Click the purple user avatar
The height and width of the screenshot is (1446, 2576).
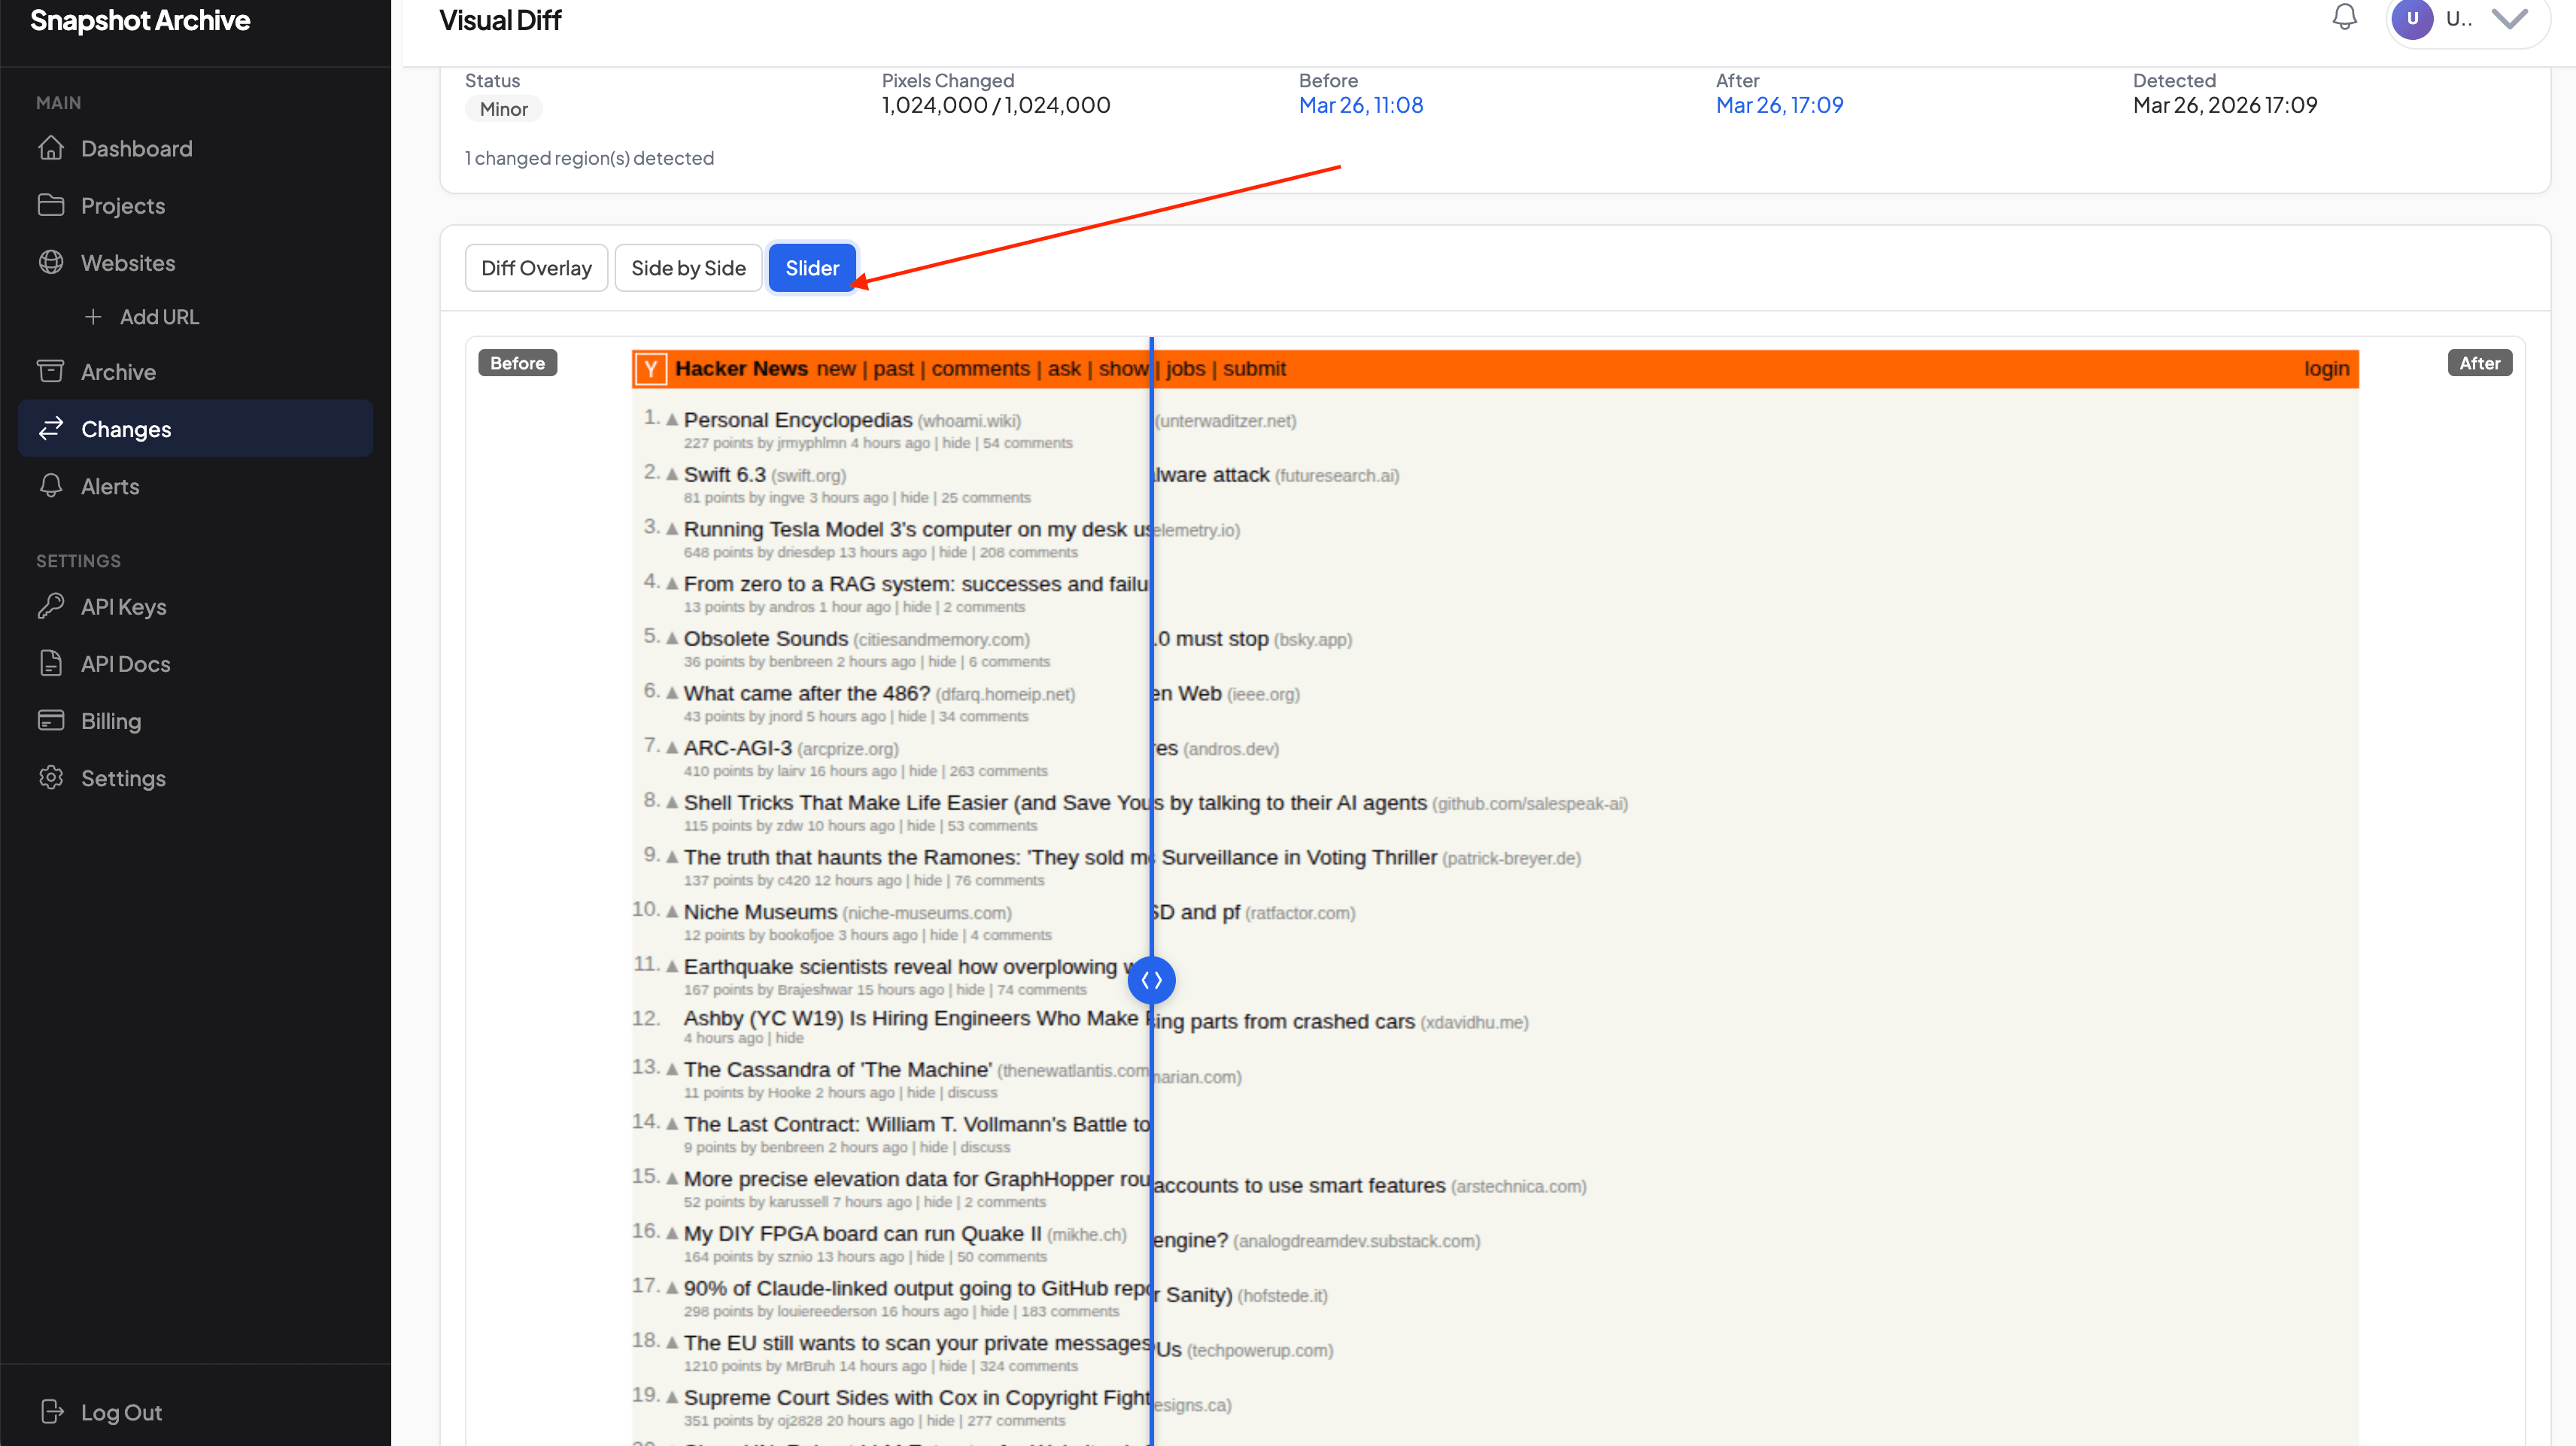click(2412, 18)
